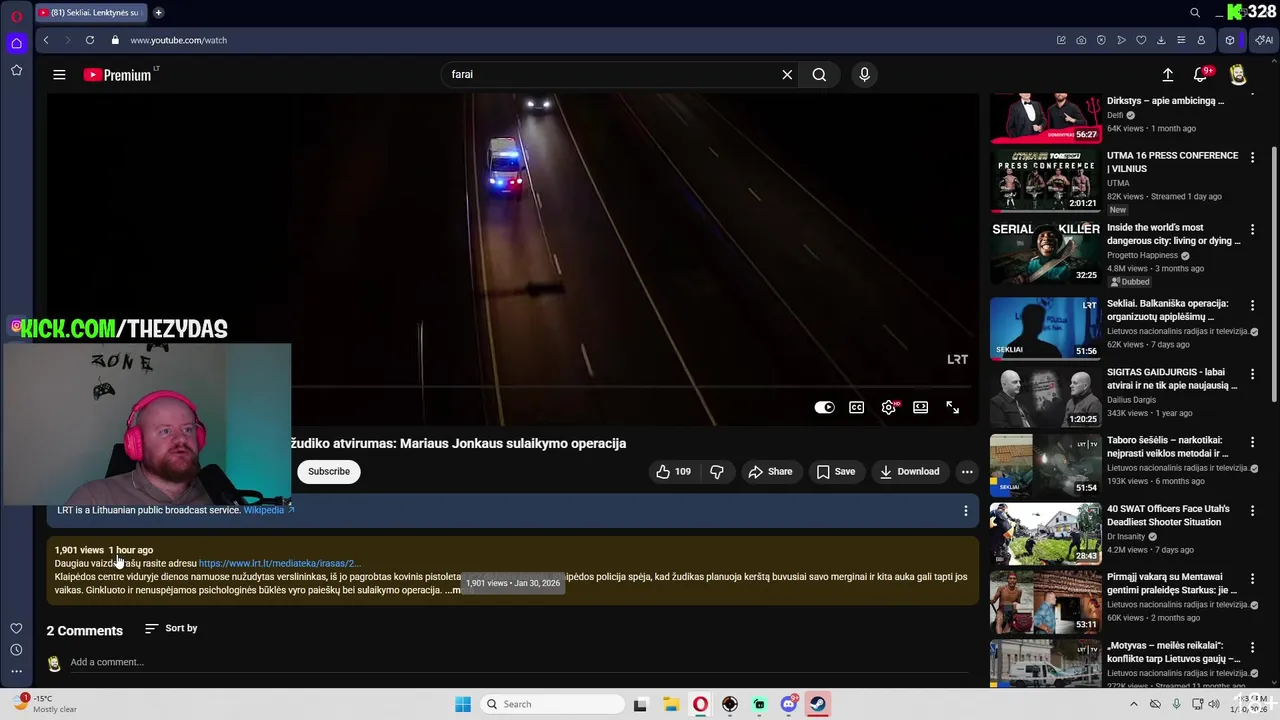Open the SERIAL KILLER dangerous city thumbnail
This screenshot has height=720, width=1280.
1045,252
